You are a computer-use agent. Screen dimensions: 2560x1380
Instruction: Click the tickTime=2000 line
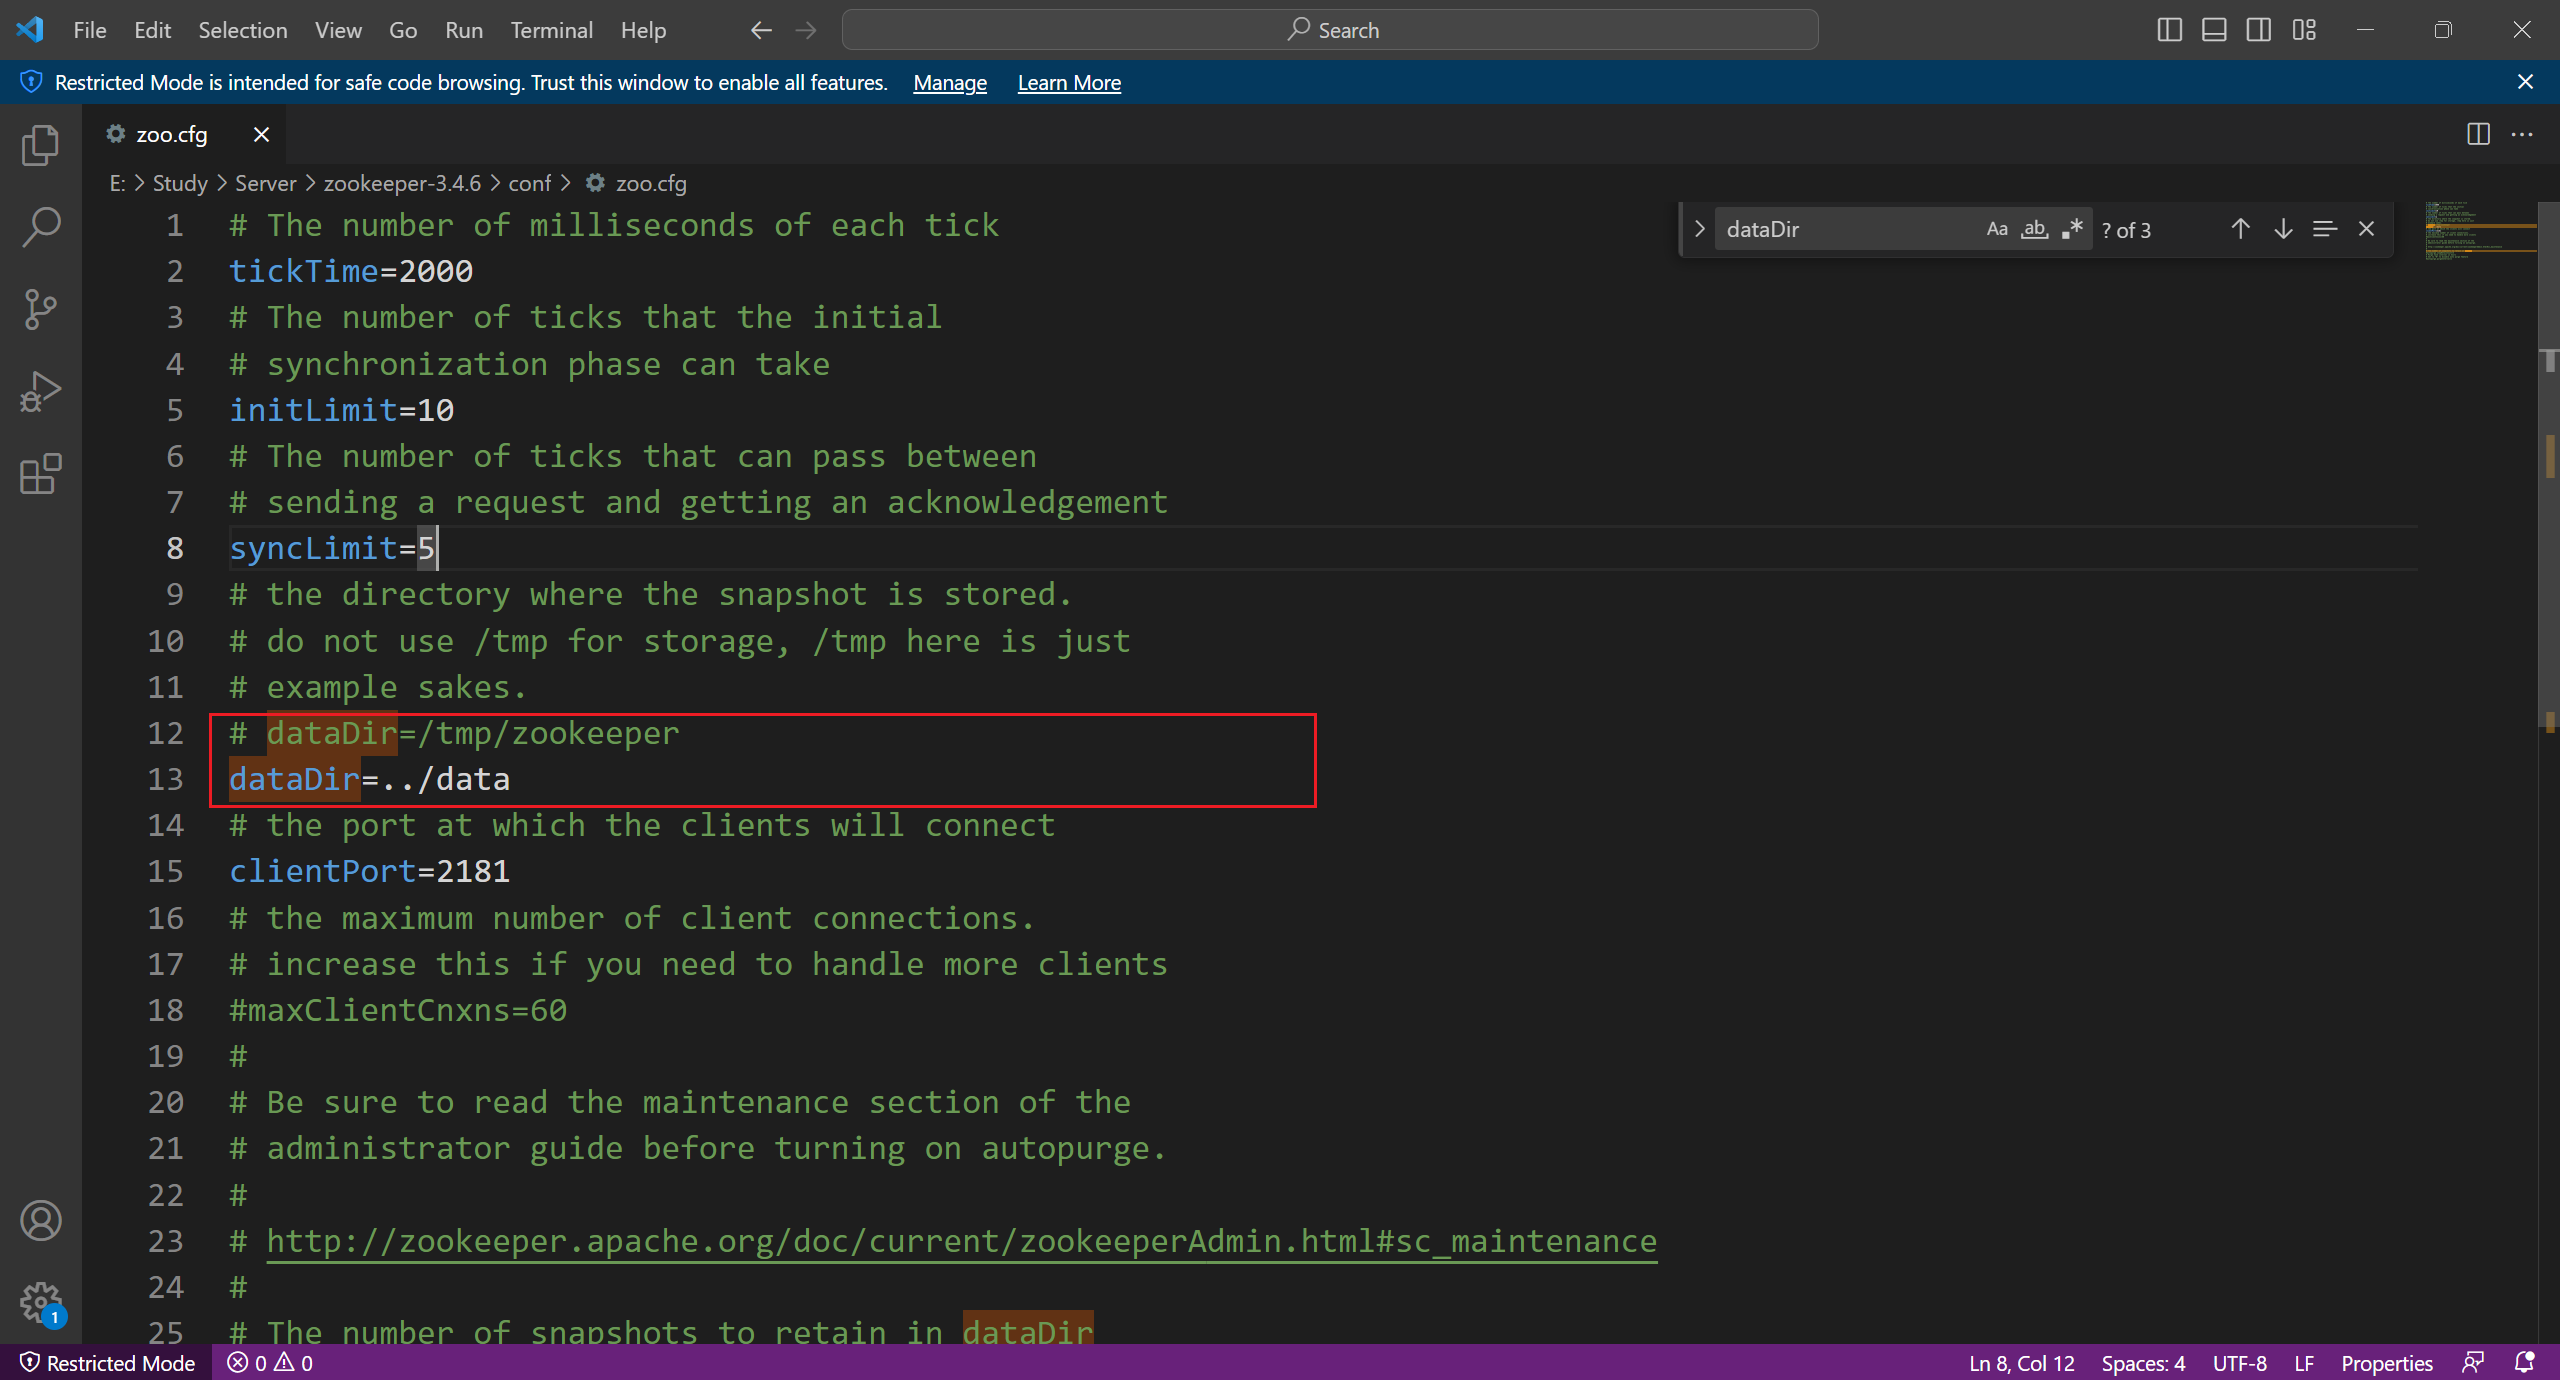coord(351,271)
